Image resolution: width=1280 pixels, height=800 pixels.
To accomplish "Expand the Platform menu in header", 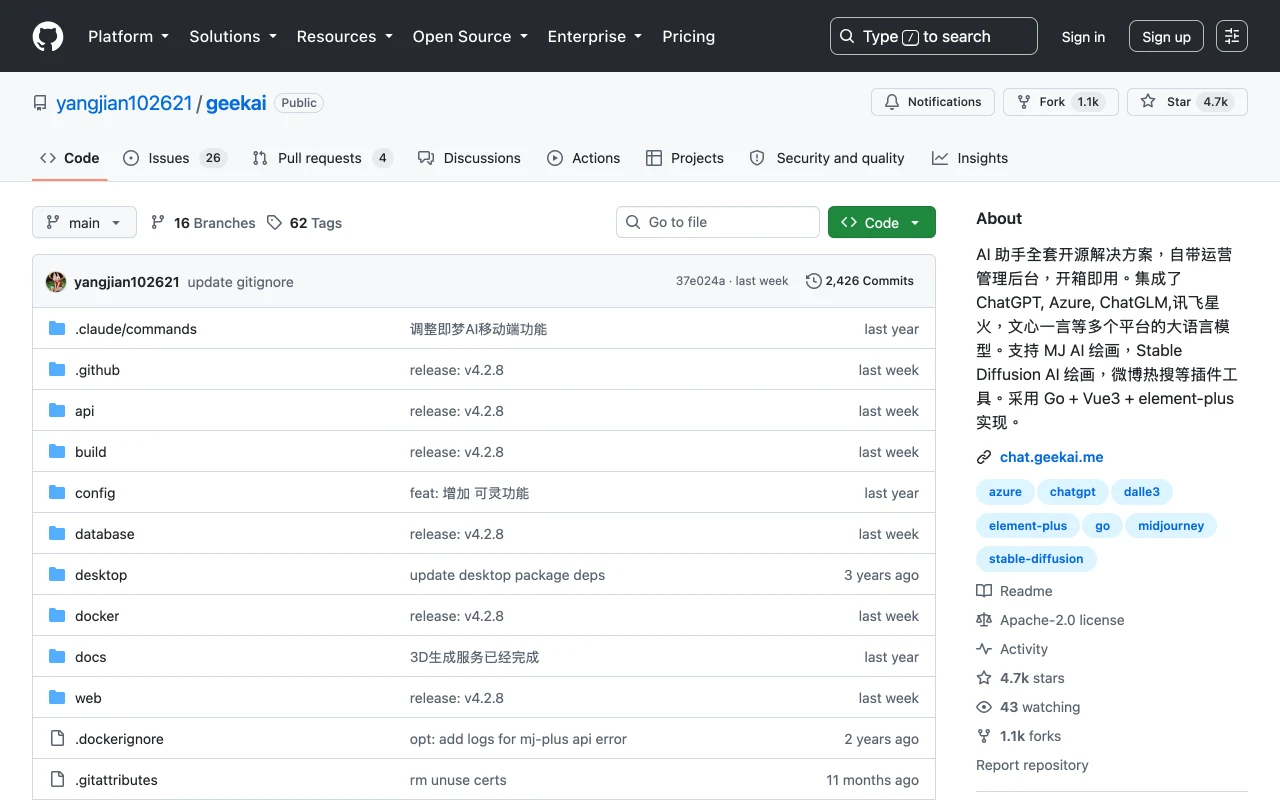I will tap(129, 36).
